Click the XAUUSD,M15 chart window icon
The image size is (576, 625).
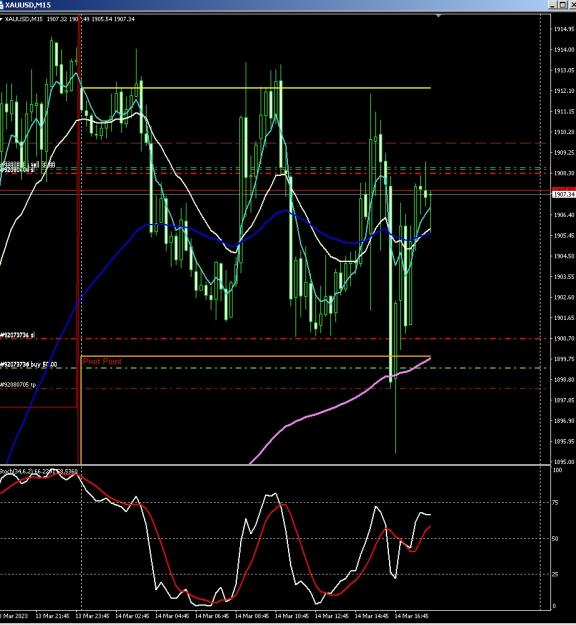pos(2,5)
